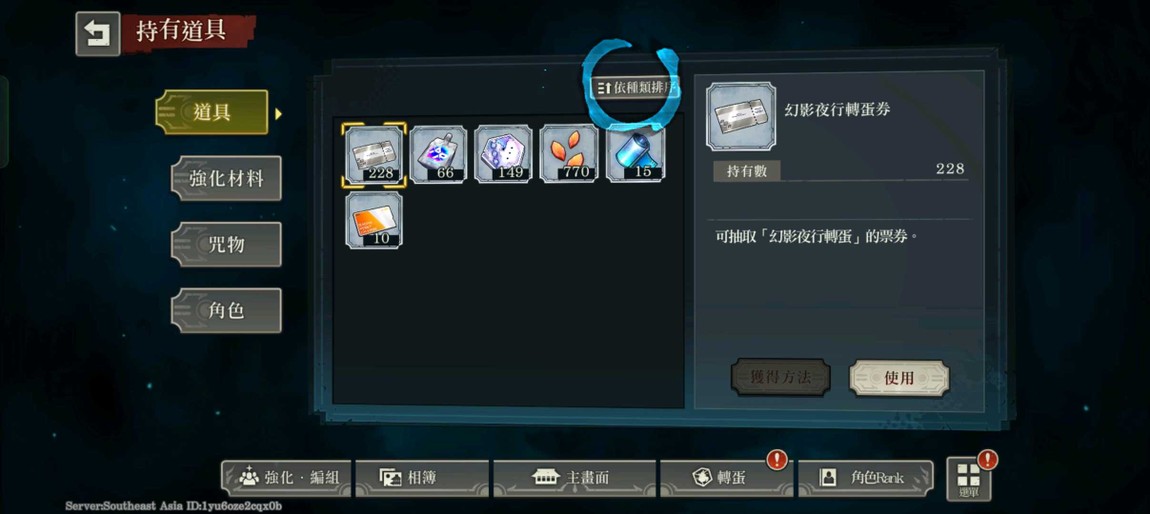Click the 使用 button
Image resolution: width=1150 pixels, height=514 pixels.
899,378
